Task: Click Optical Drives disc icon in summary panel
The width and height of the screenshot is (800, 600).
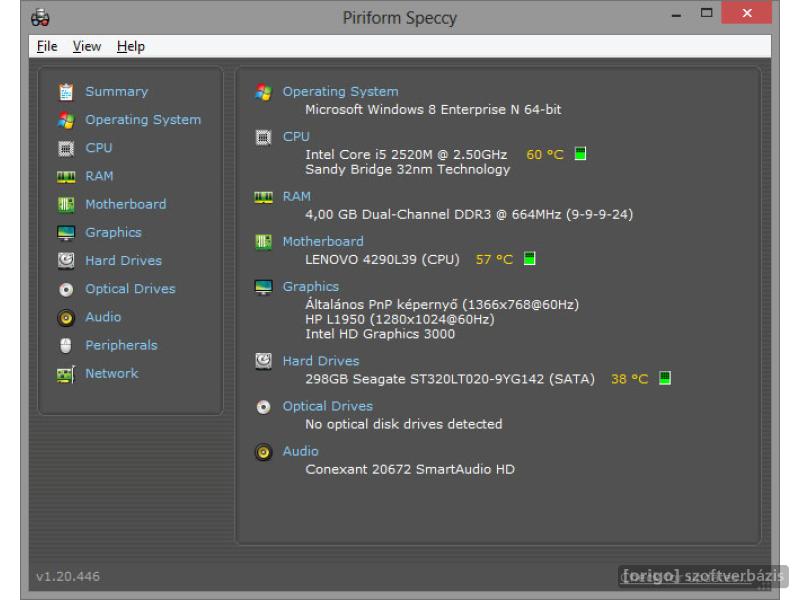Action: 263,407
